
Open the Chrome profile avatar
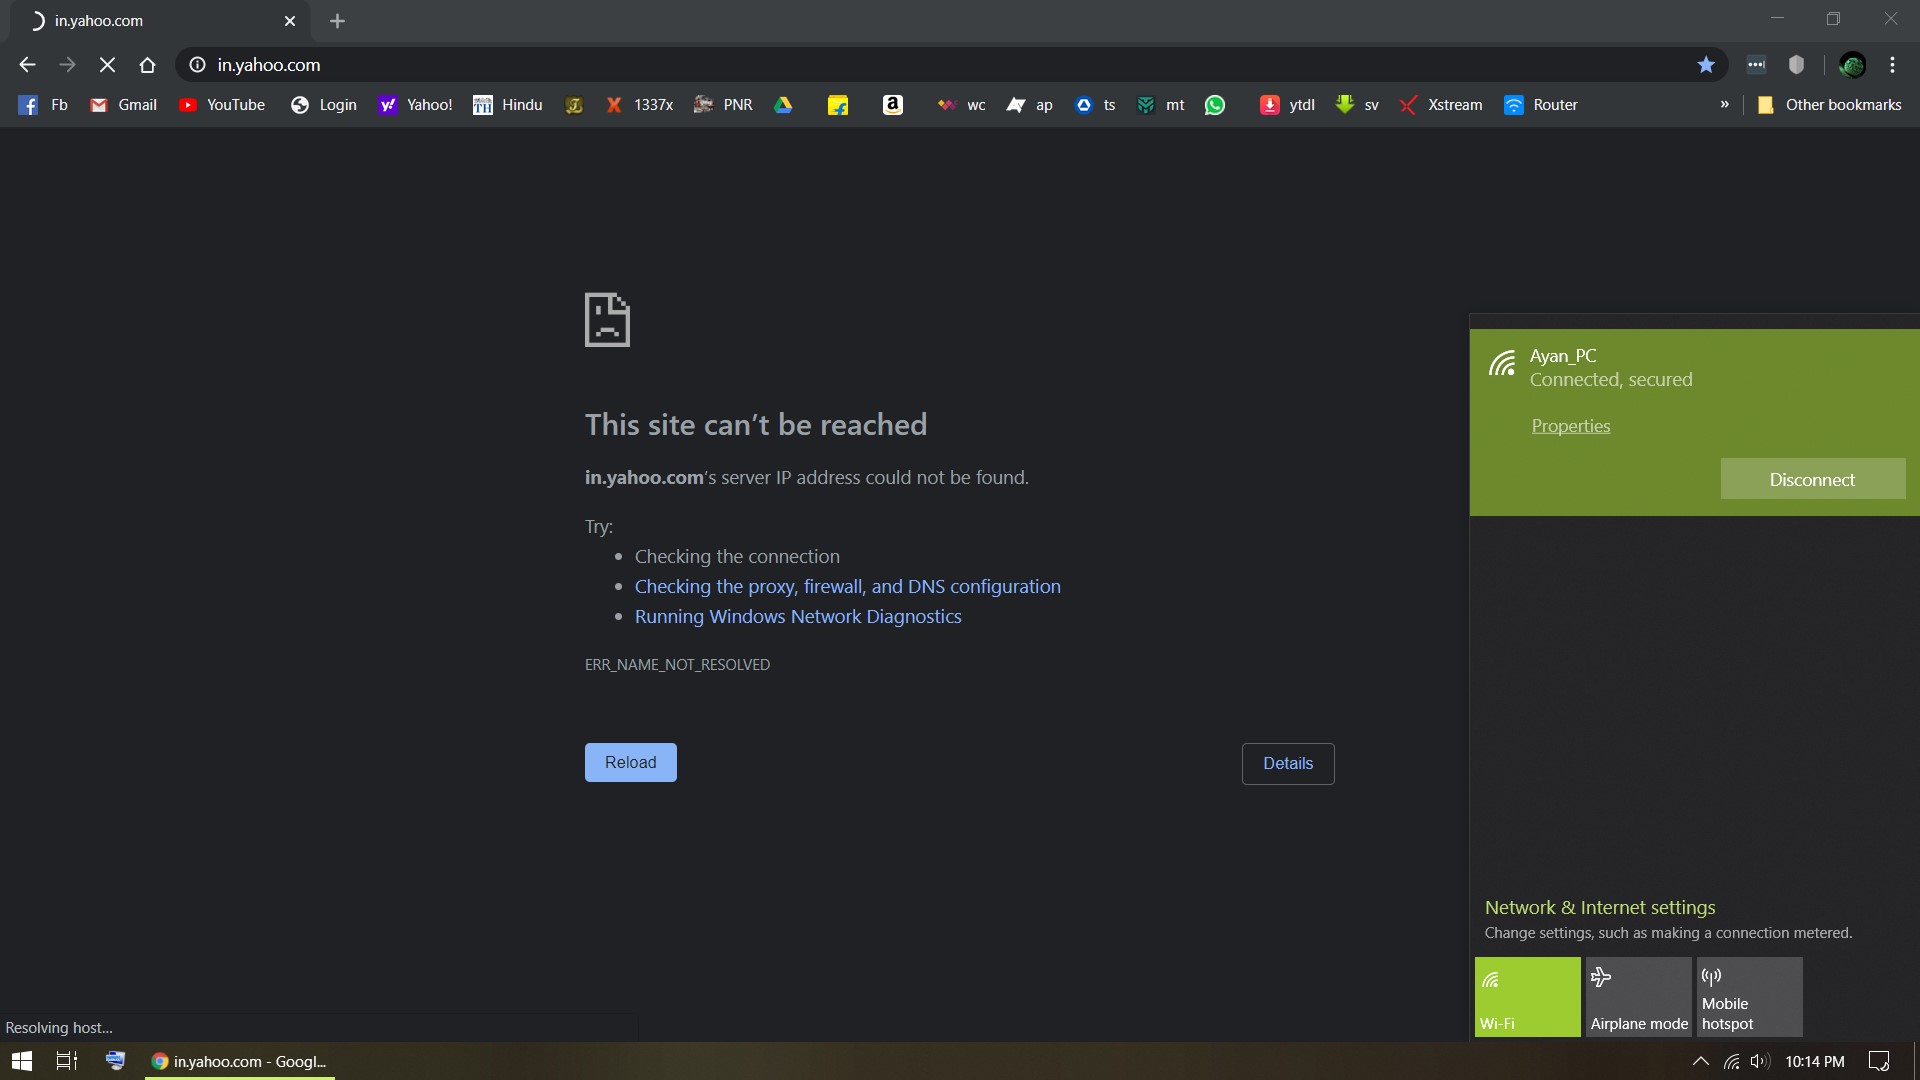[x=1852, y=65]
